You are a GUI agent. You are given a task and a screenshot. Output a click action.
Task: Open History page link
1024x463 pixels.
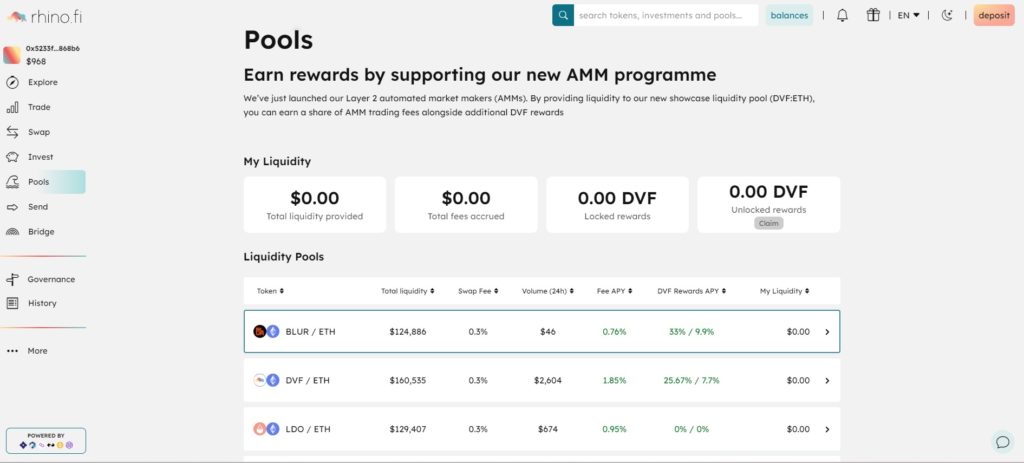(42, 303)
